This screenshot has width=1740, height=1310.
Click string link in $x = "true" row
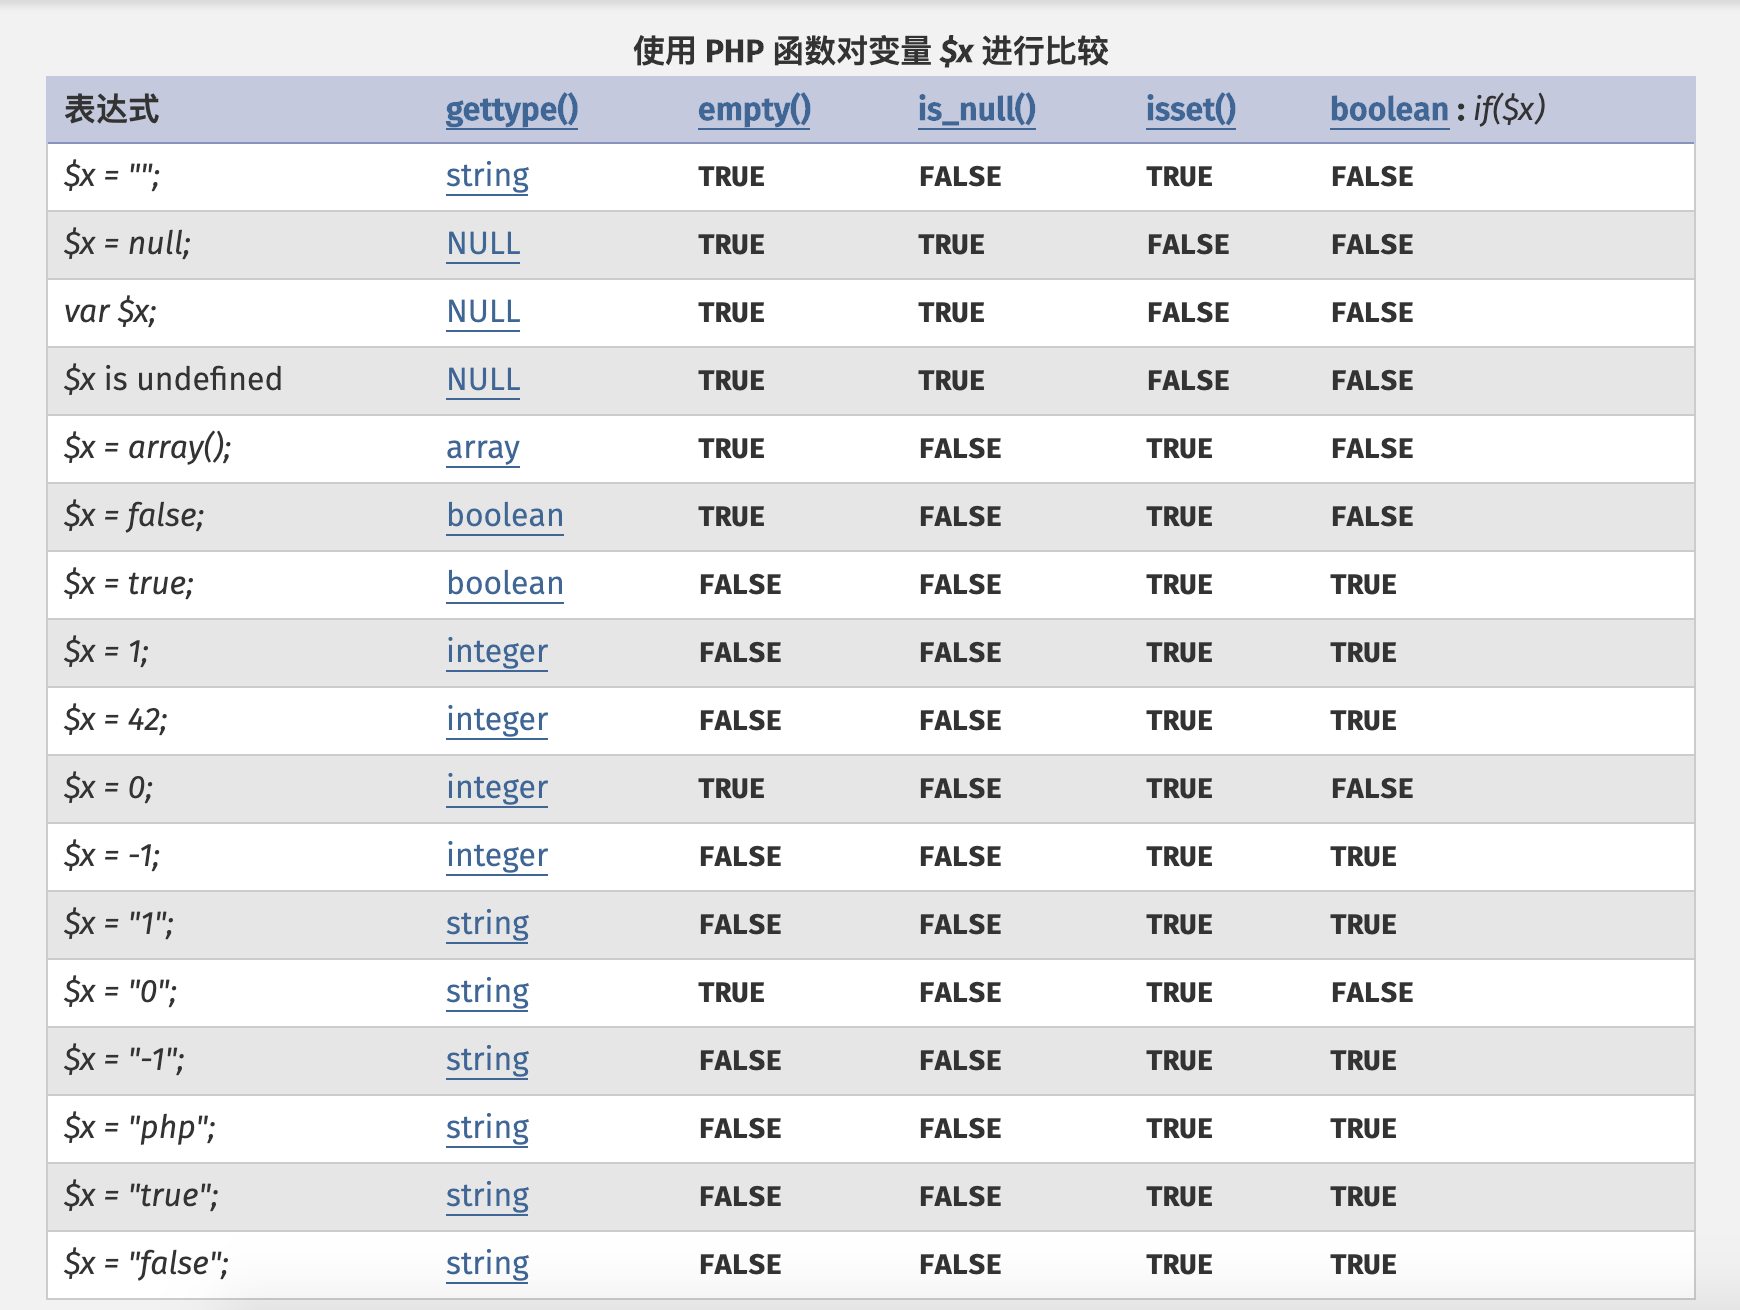pos(487,1196)
